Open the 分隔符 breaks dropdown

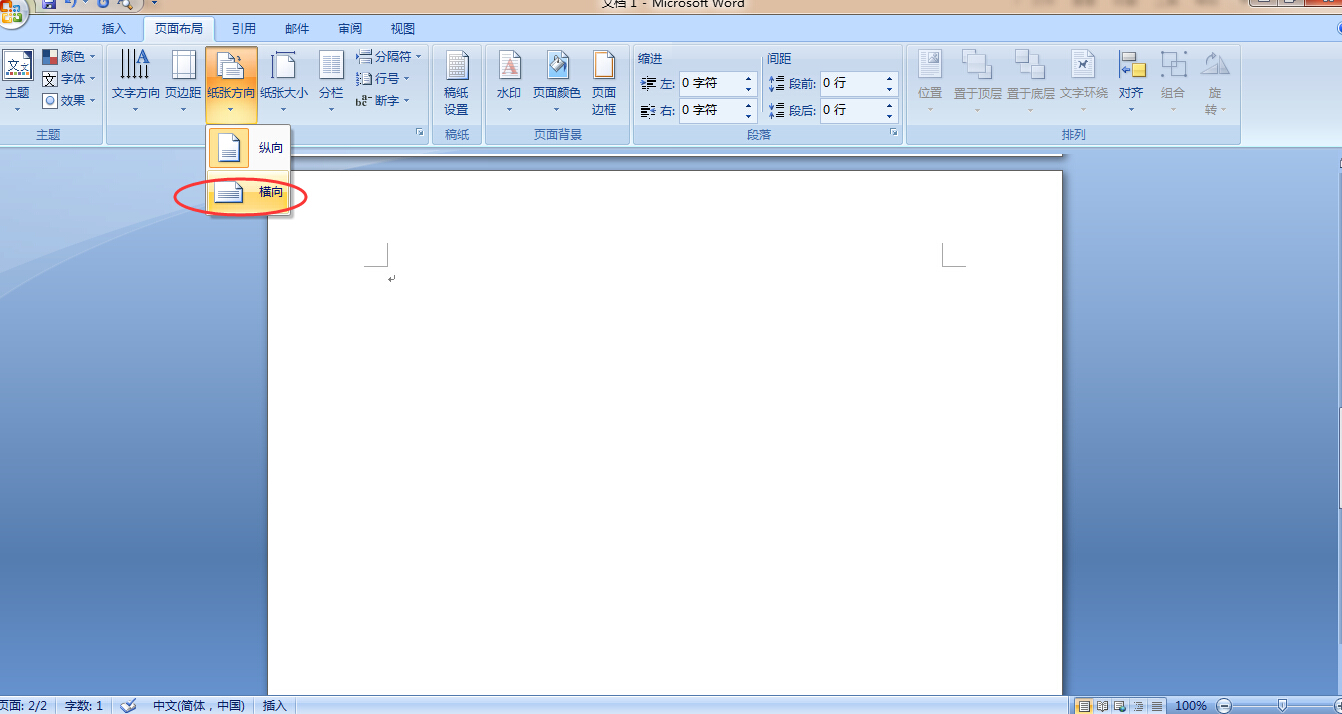pyautogui.click(x=389, y=57)
